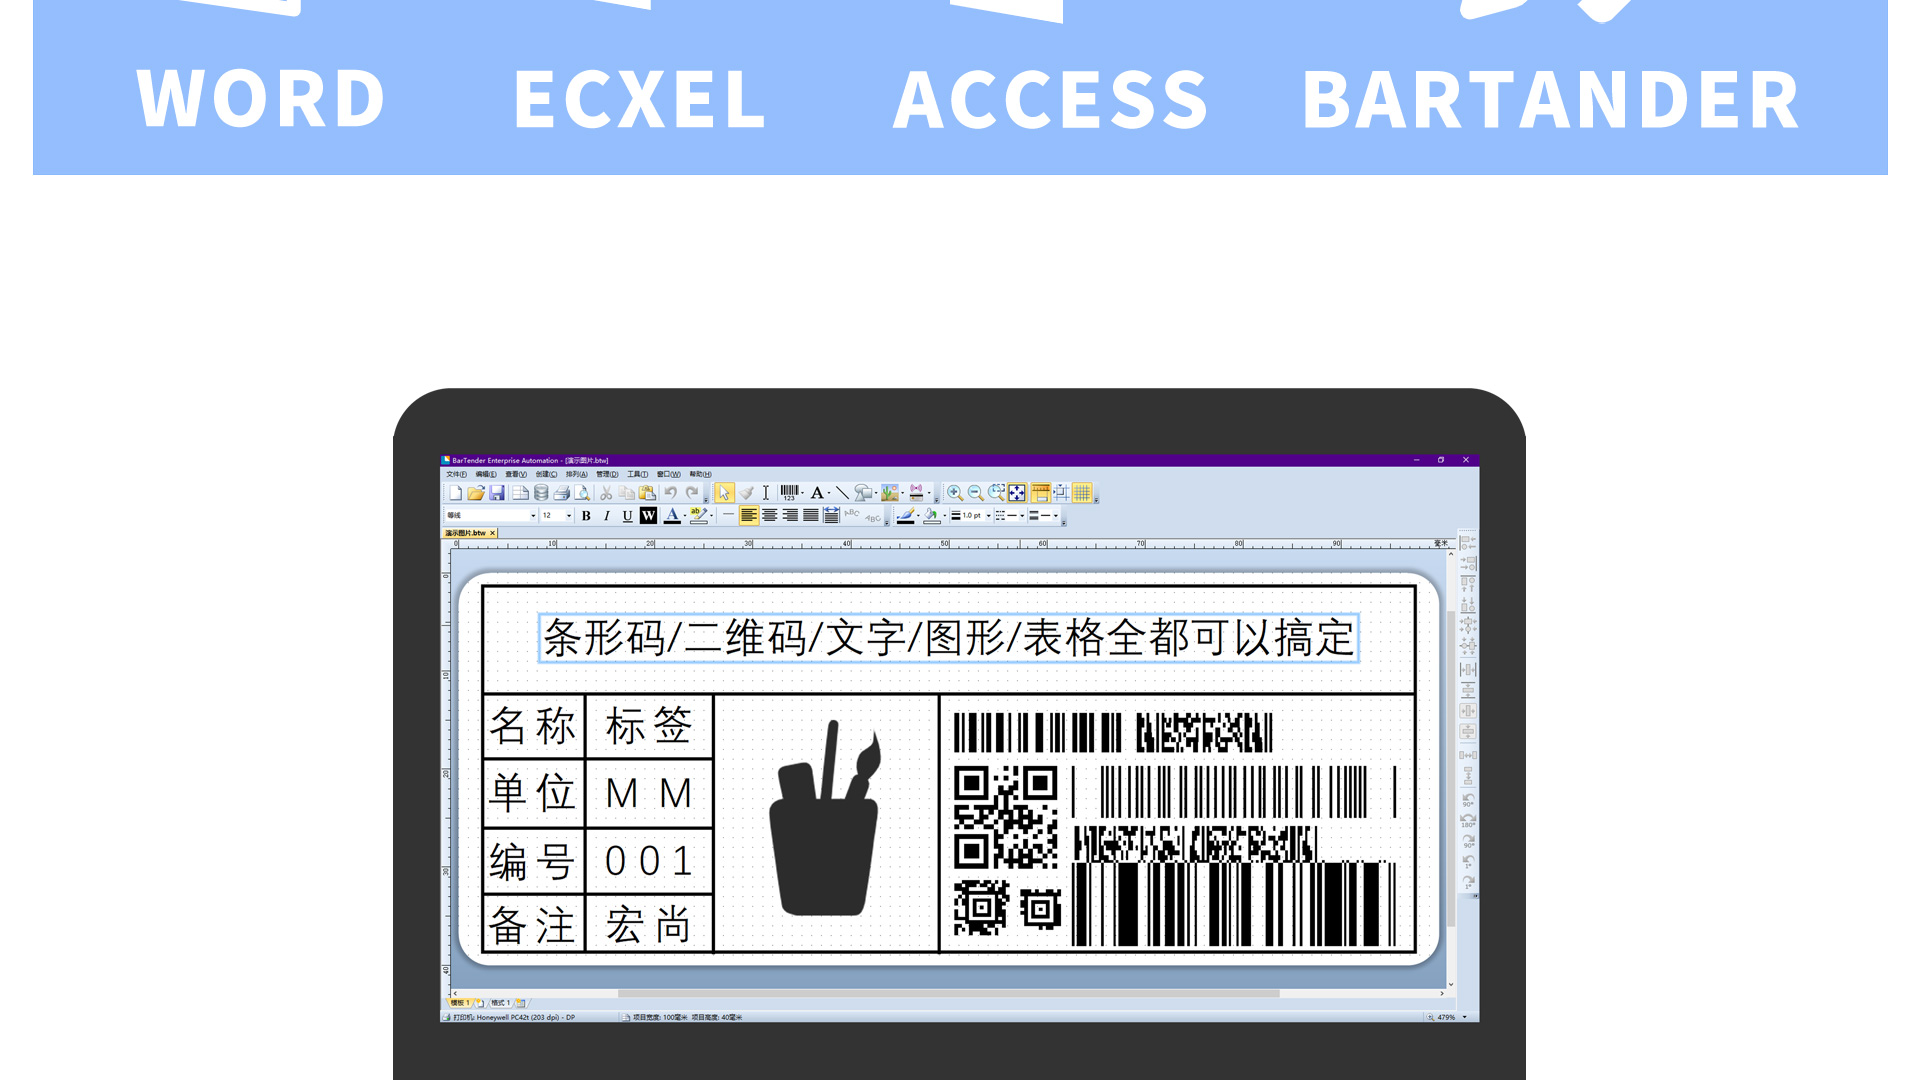Screen dimensions: 1920x1080
Task: Select the picture insert tool
Action: point(889,493)
